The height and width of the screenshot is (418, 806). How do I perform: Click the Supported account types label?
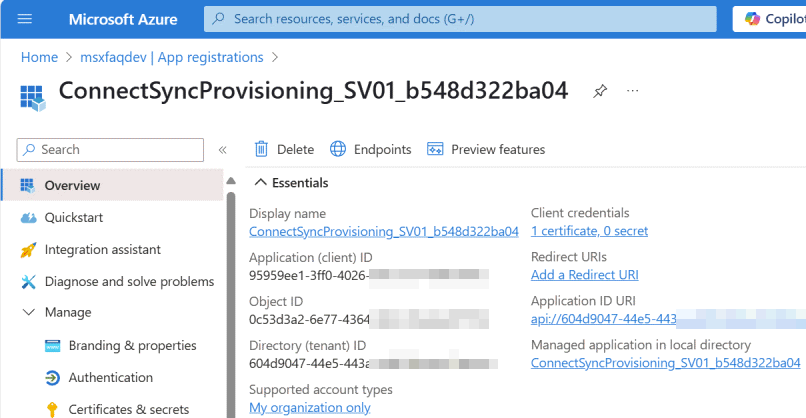pyautogui.click(x=321, y=390)
